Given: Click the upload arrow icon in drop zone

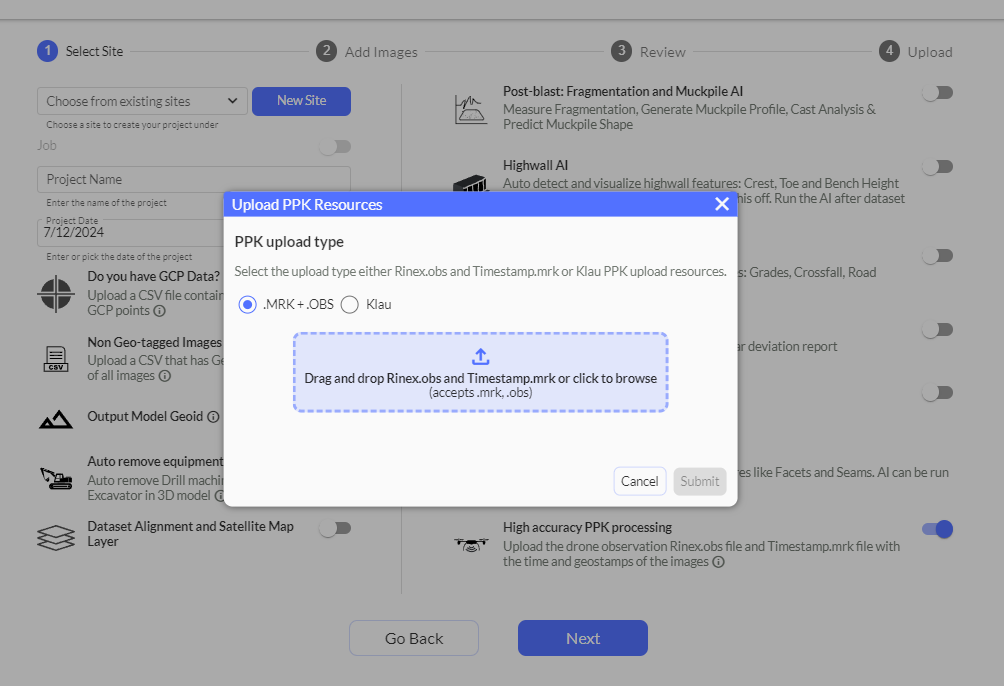Looking at the screenshot, I should click(480, 357).
